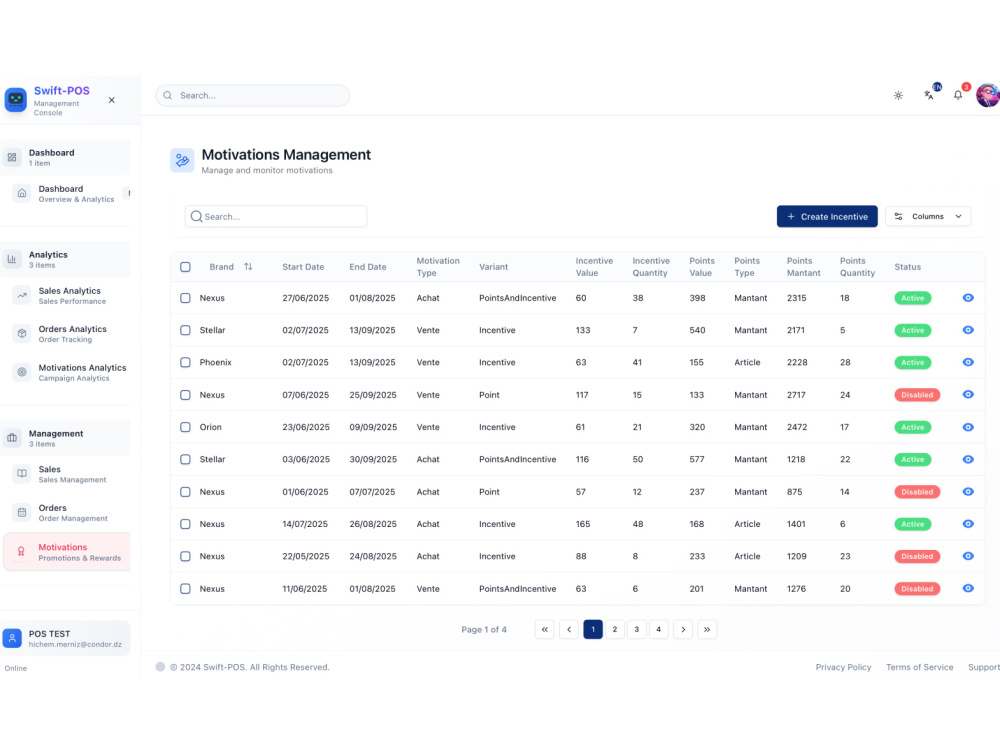View details of Nexus 27/06/2025 row

click(x=968, y=298)
